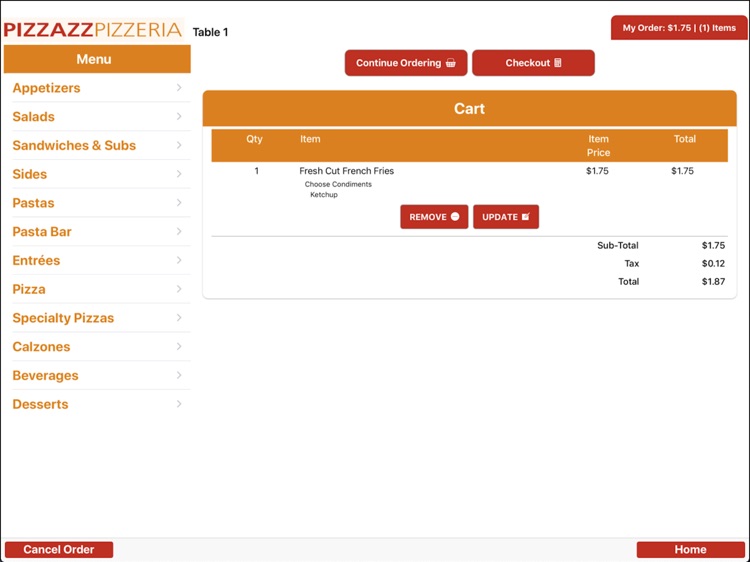
Task: Click the Tax label
Action: click(x=631, y=264)
